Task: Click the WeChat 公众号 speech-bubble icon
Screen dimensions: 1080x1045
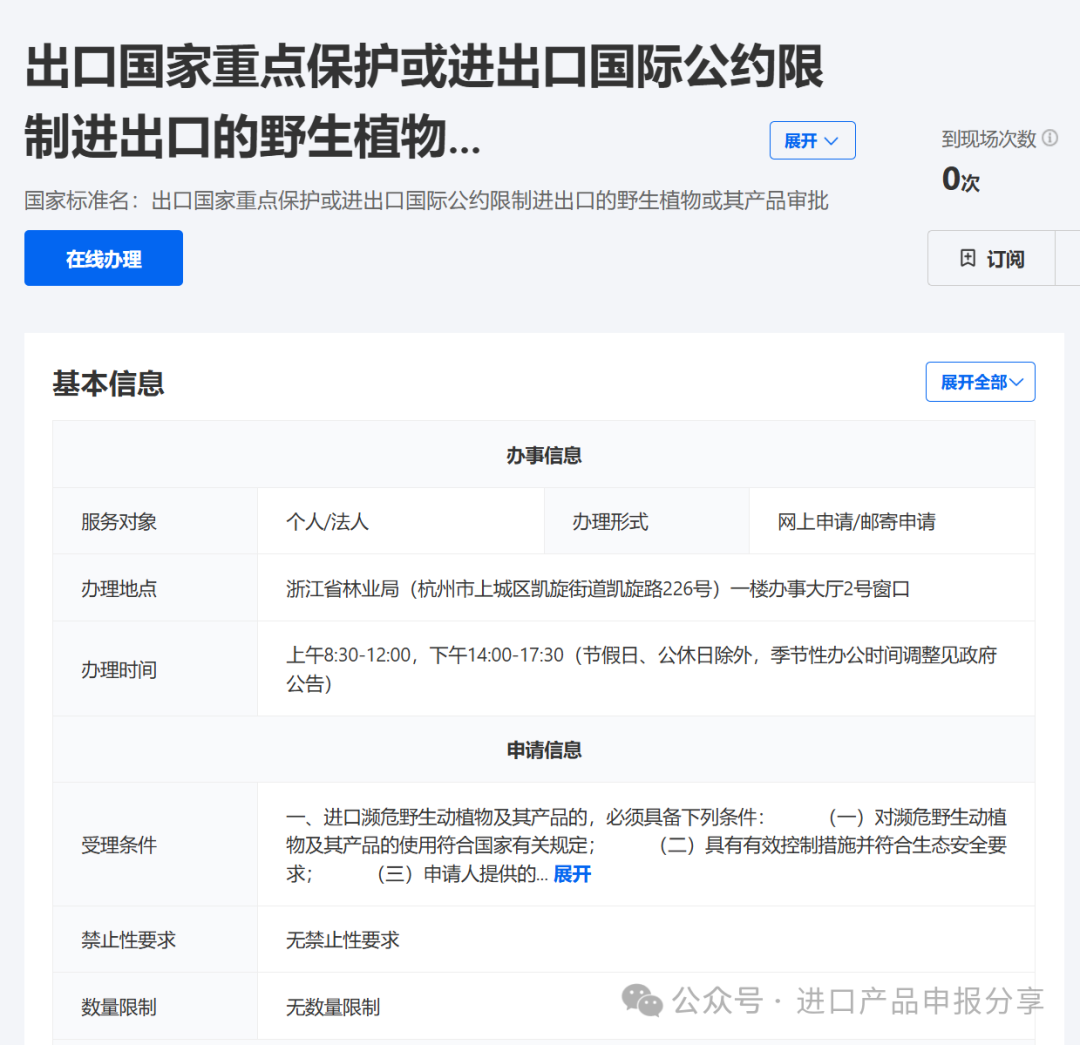Action: point(644,1000)
